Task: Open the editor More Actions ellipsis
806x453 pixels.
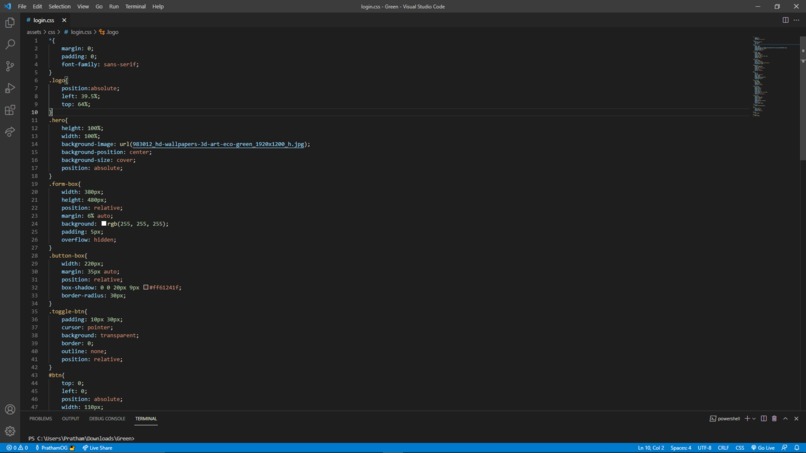Action: pyautogui.click(x=796, y=20)
